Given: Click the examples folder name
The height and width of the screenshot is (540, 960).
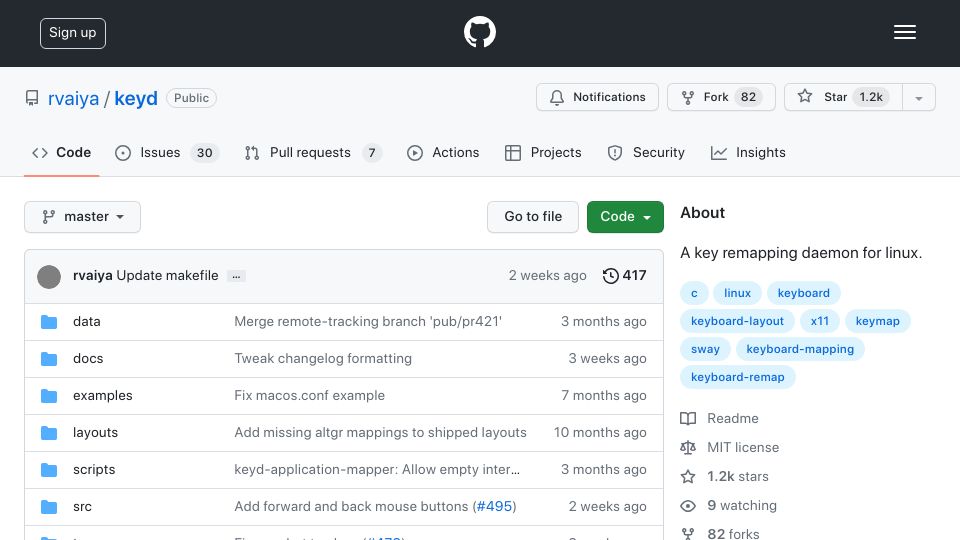Looking at the screenshot, I should 103,396.
